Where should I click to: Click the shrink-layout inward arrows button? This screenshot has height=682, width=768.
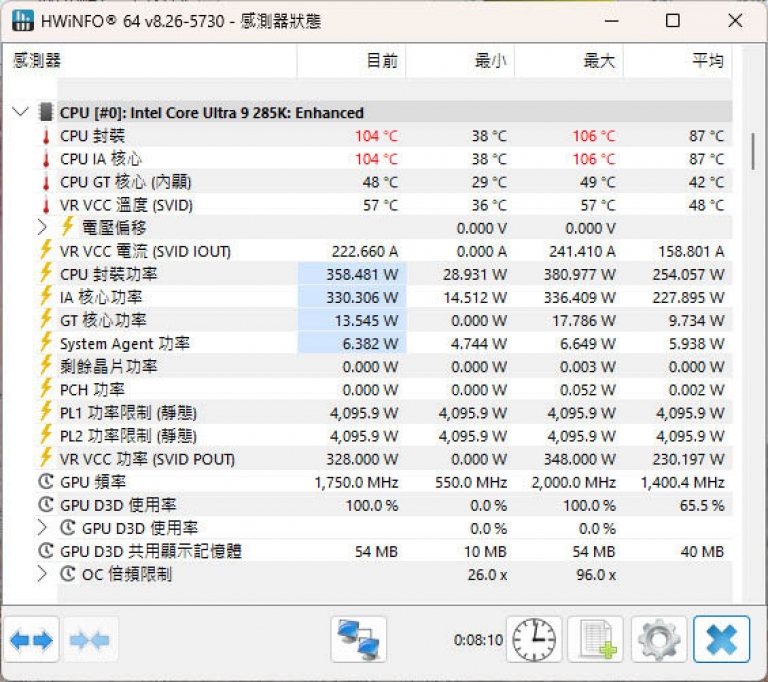[89, 640]
